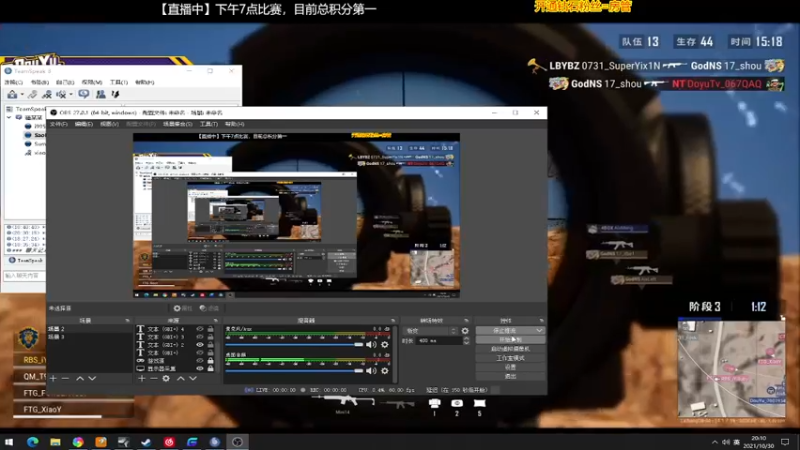Adjust transition duration stepper arrows
The width and height of the screenshot is (800, 450).
point(466,340)
